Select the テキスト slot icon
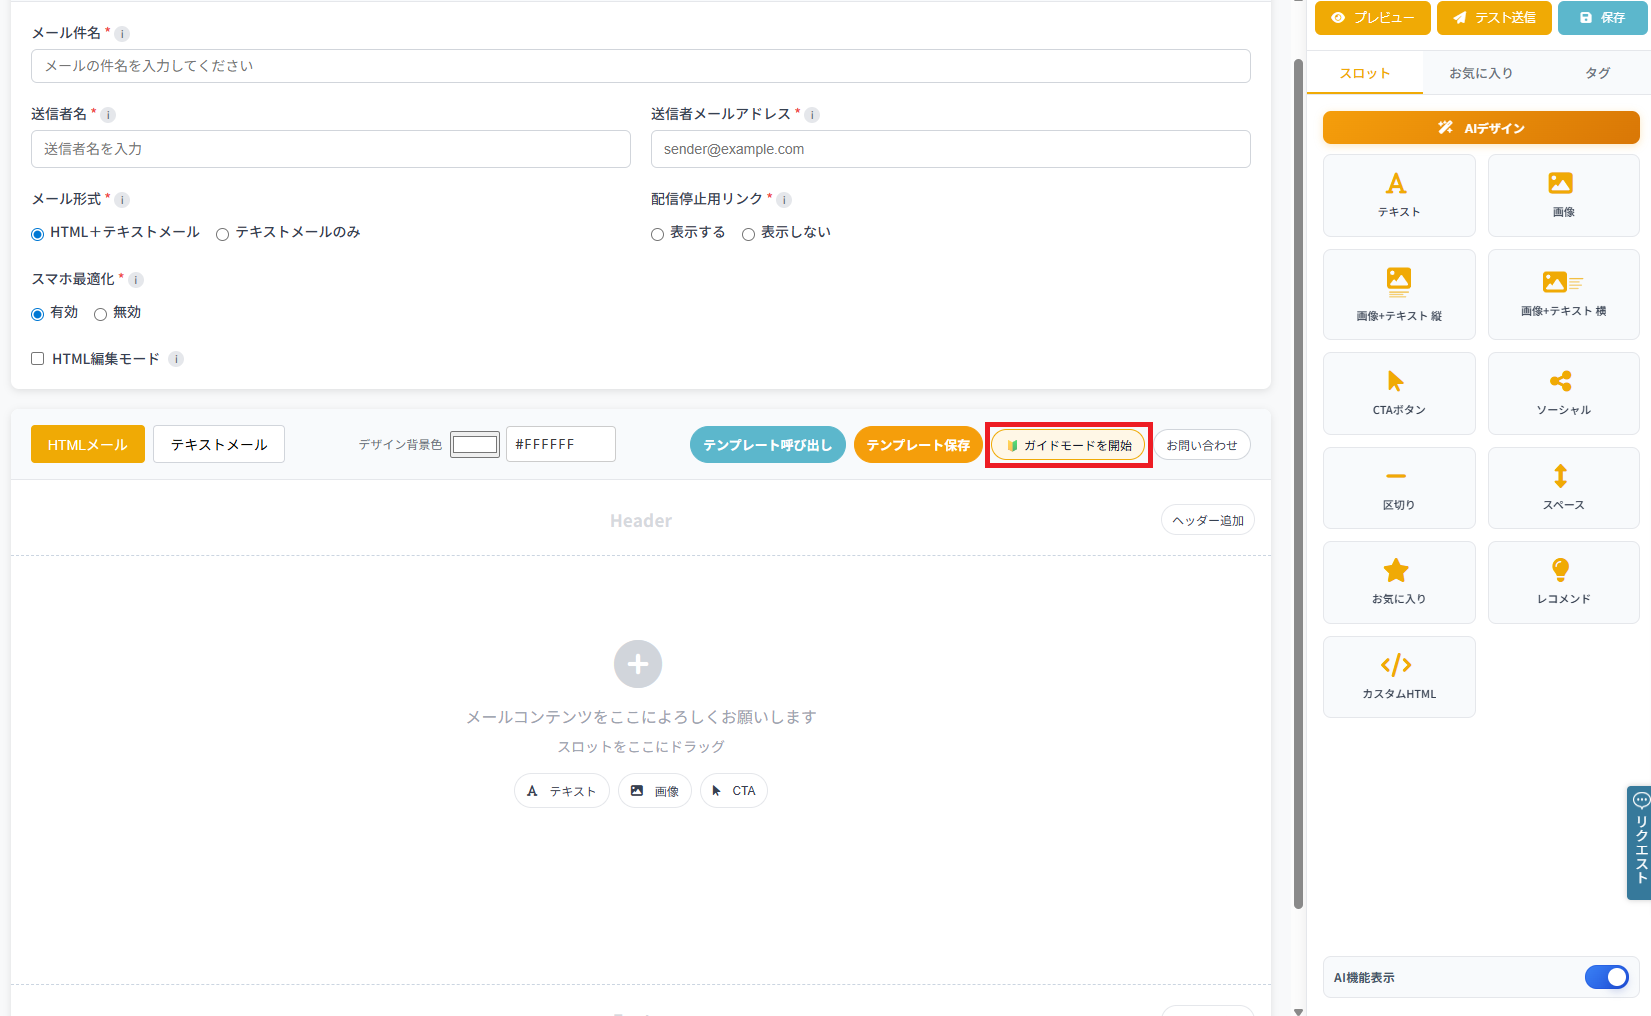Screen dimensions: 1651x1016 1398,195
